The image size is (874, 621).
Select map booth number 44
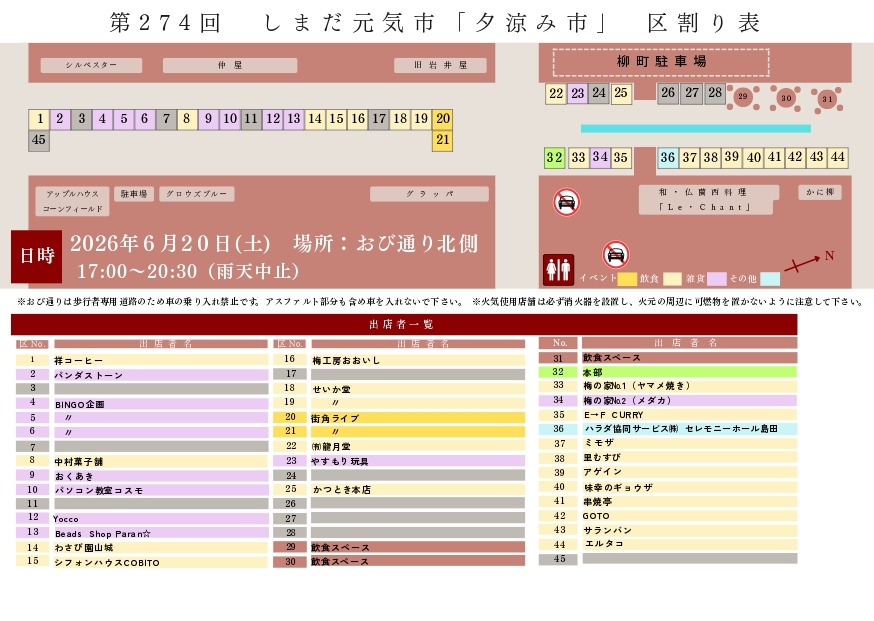coord(838,158)
